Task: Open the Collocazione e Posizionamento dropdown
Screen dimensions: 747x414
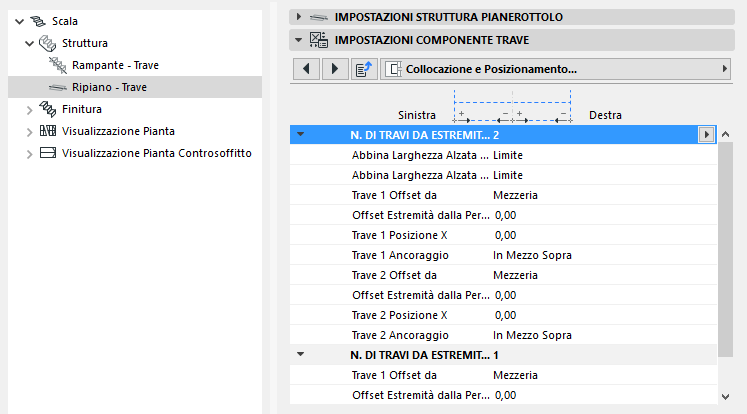Action: (x=556, y=69)
